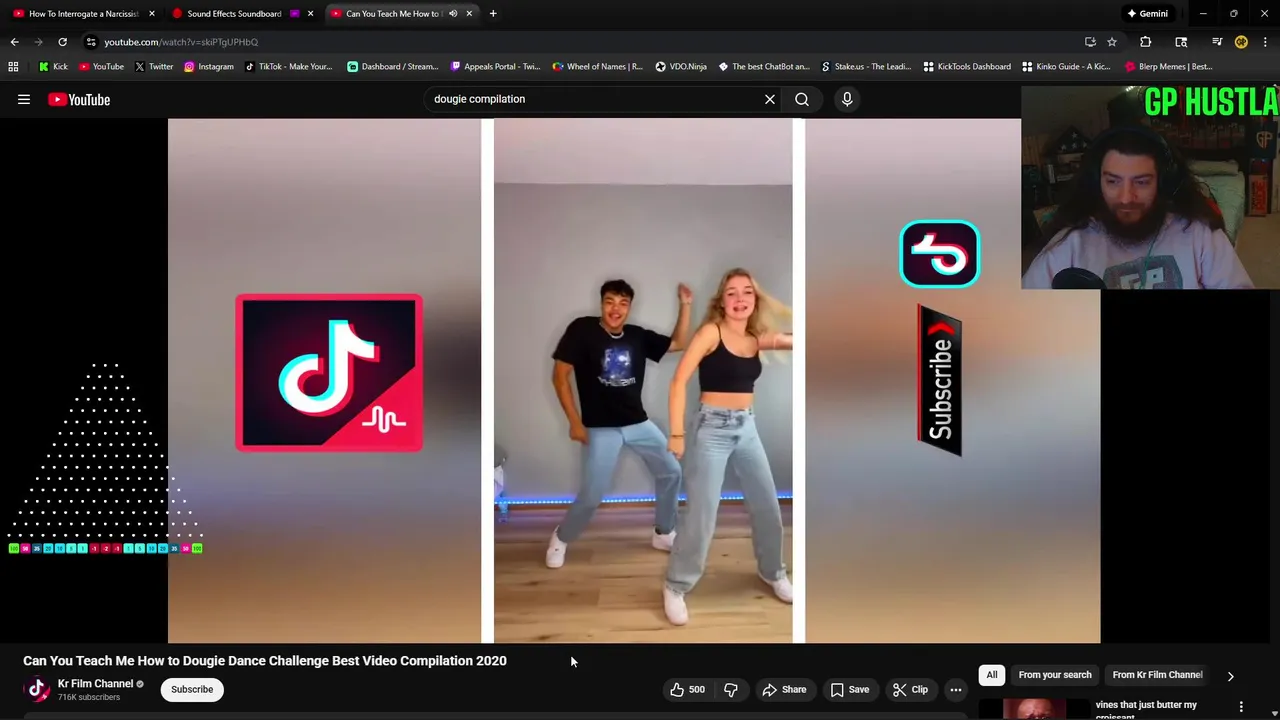Select the From Kr Film Channel chip
This screenshot has width=1280, height=720.
(1157, 675)
